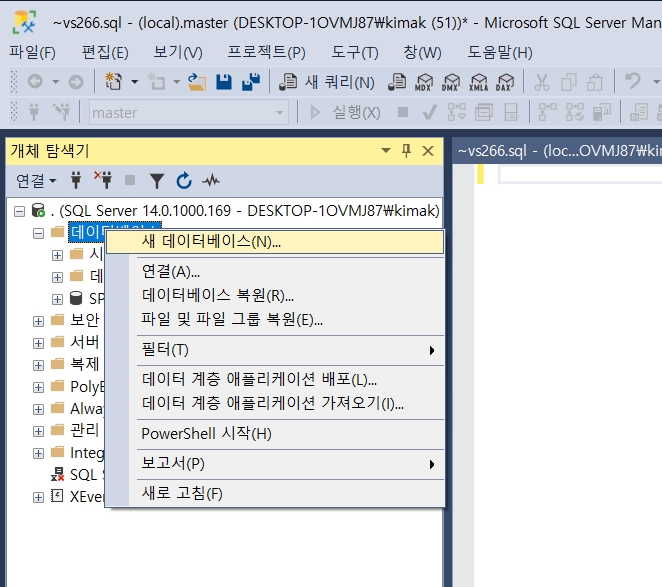Select 새 데이터베이스(N)... context menu item
662x587 pixels.
click(275, 242)
